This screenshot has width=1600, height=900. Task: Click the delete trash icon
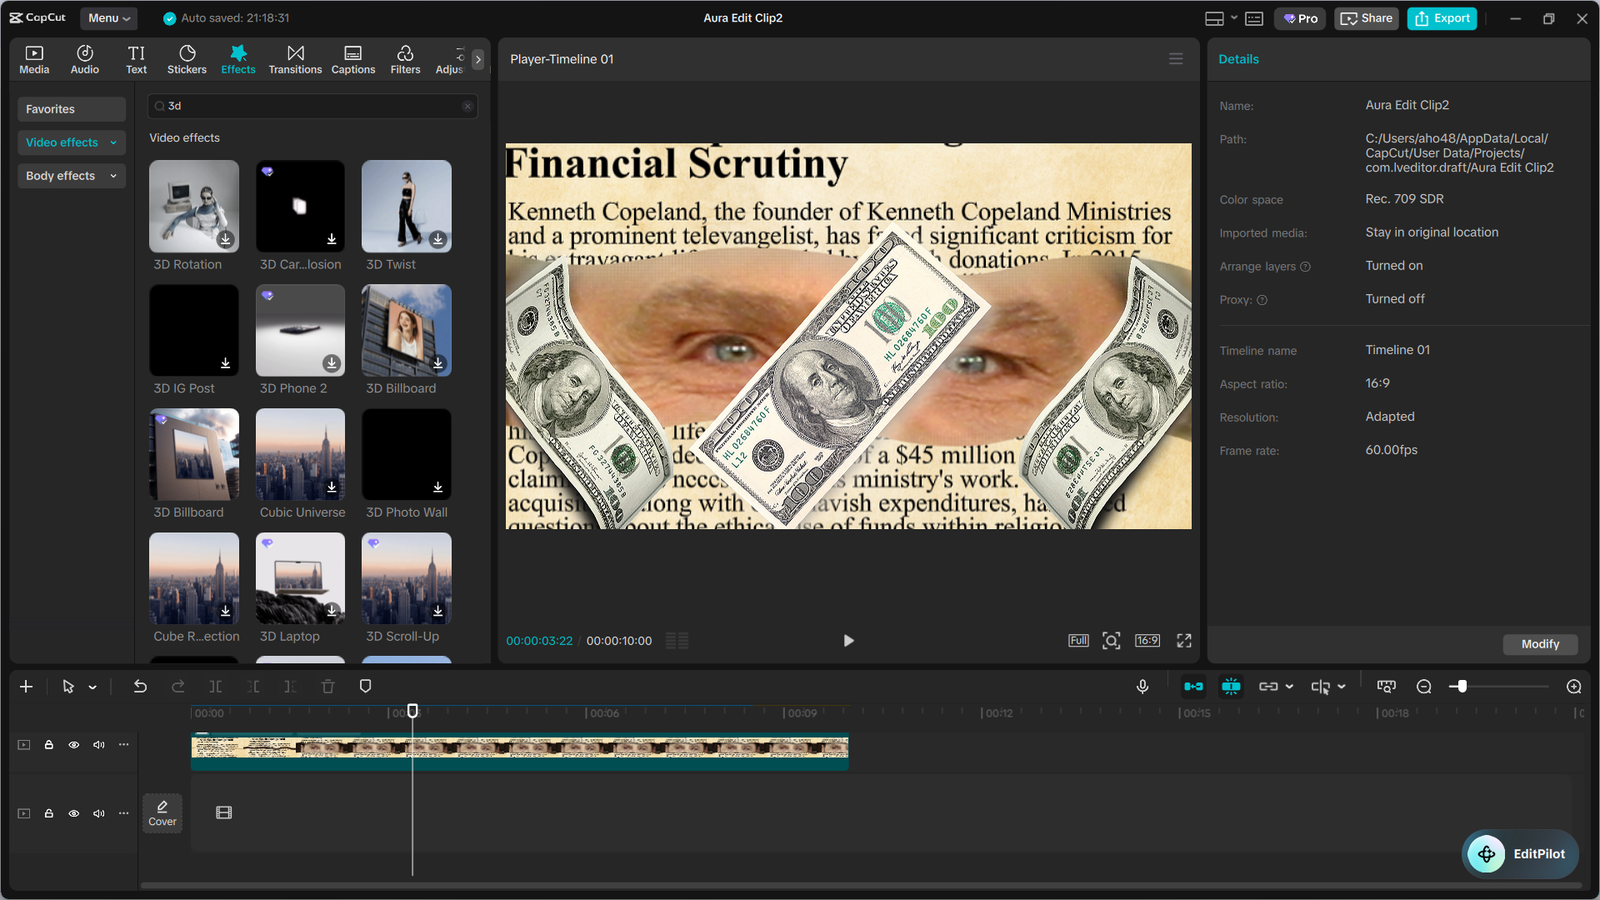pyautogui.click(x=328, y=687)
